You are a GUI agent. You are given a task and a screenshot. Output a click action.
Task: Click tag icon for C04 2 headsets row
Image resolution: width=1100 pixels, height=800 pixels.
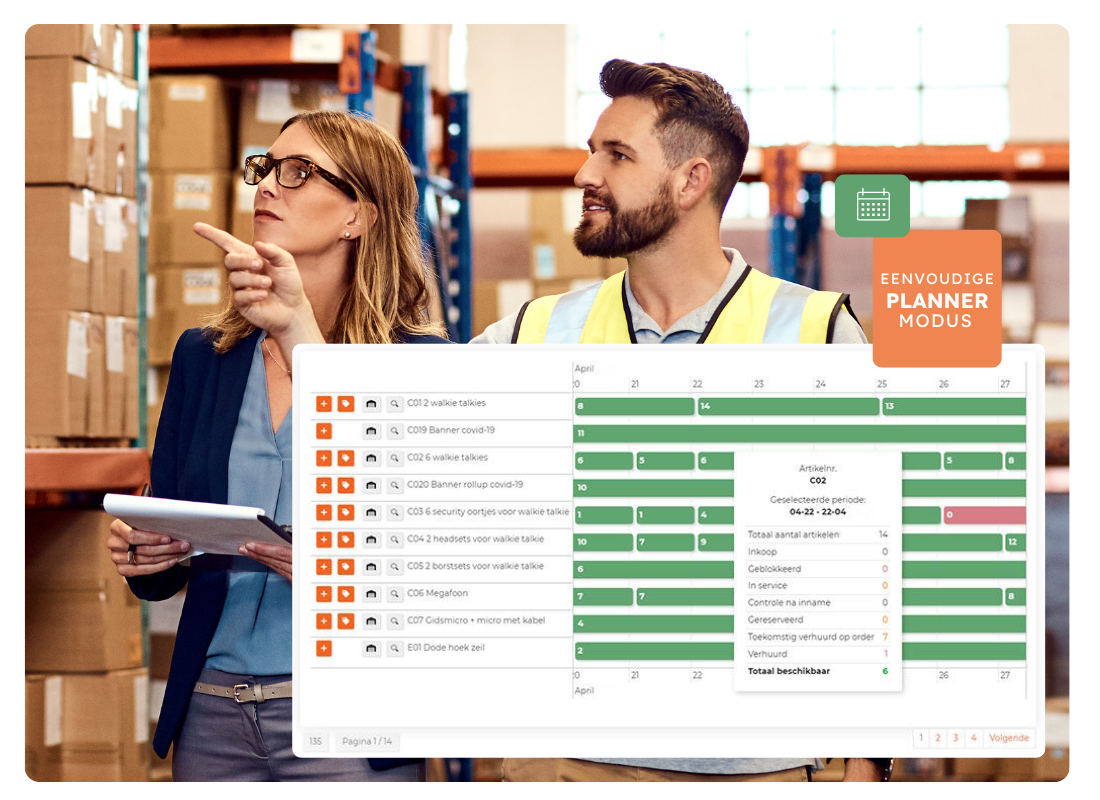pos(345,540)
